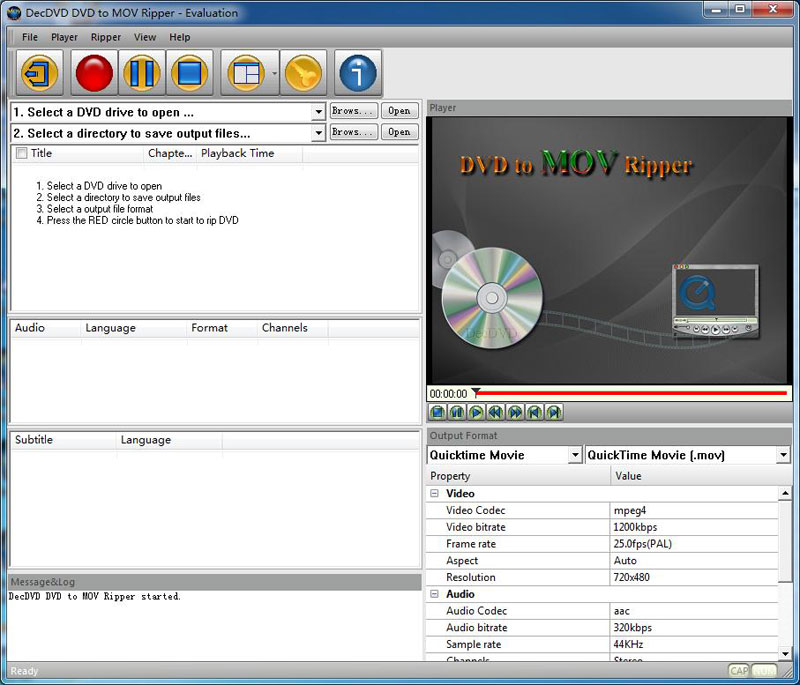Open the blue info About icon

pos(358,73)
